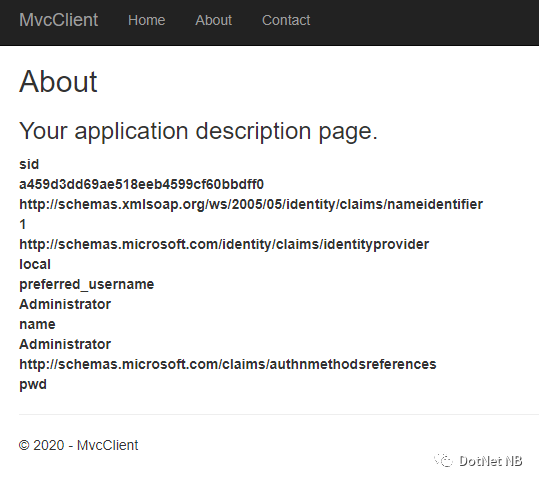Click the DotNet NB watermark icon

click(x=443, y=460)
